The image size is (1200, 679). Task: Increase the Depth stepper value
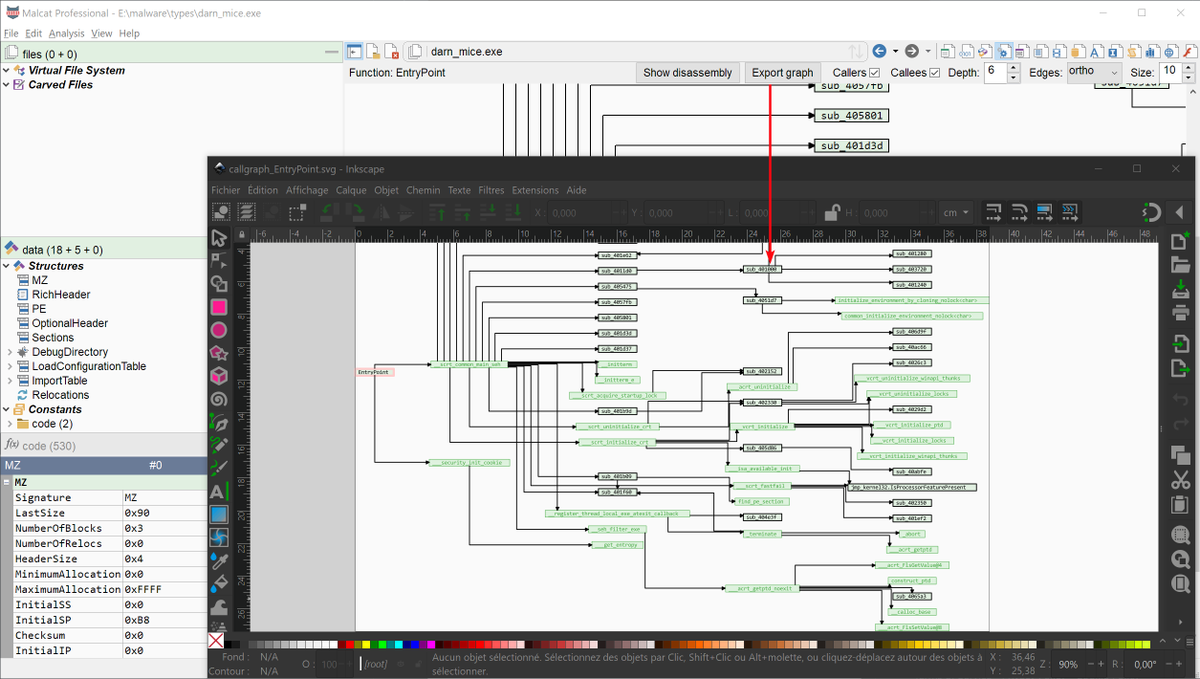click(x=1014, y=67)
